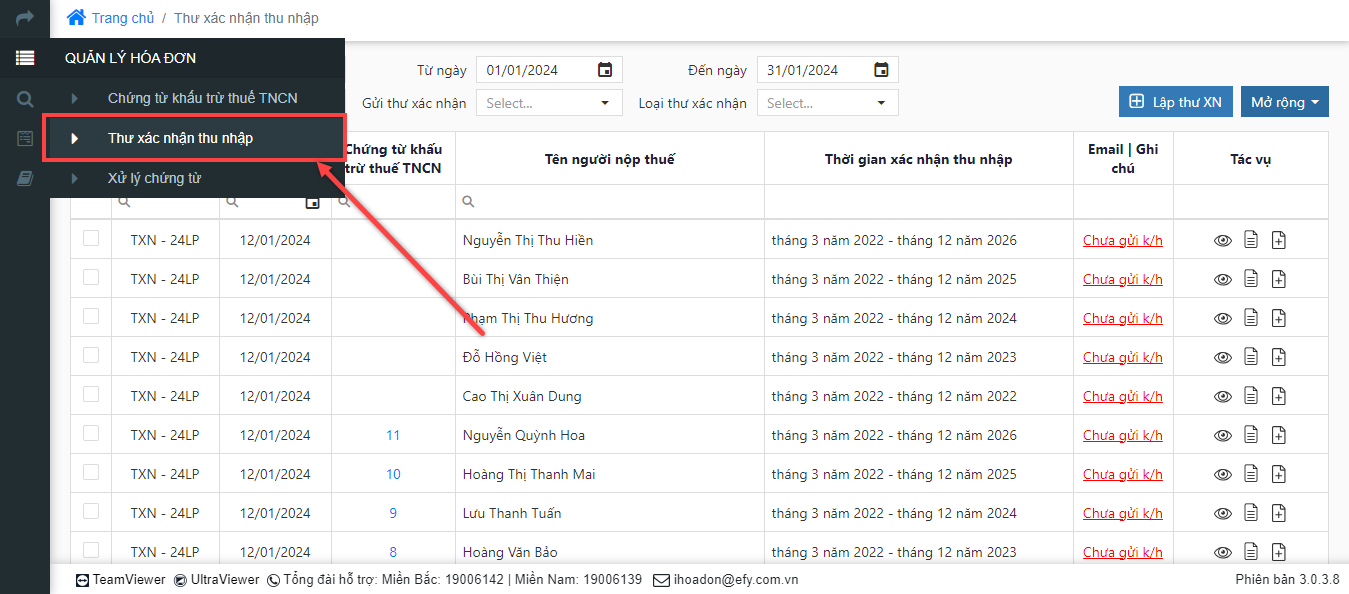
Task: Select Chứng từ khấu trừ thuế TNCN menu item
Action: tap(202, 98)
